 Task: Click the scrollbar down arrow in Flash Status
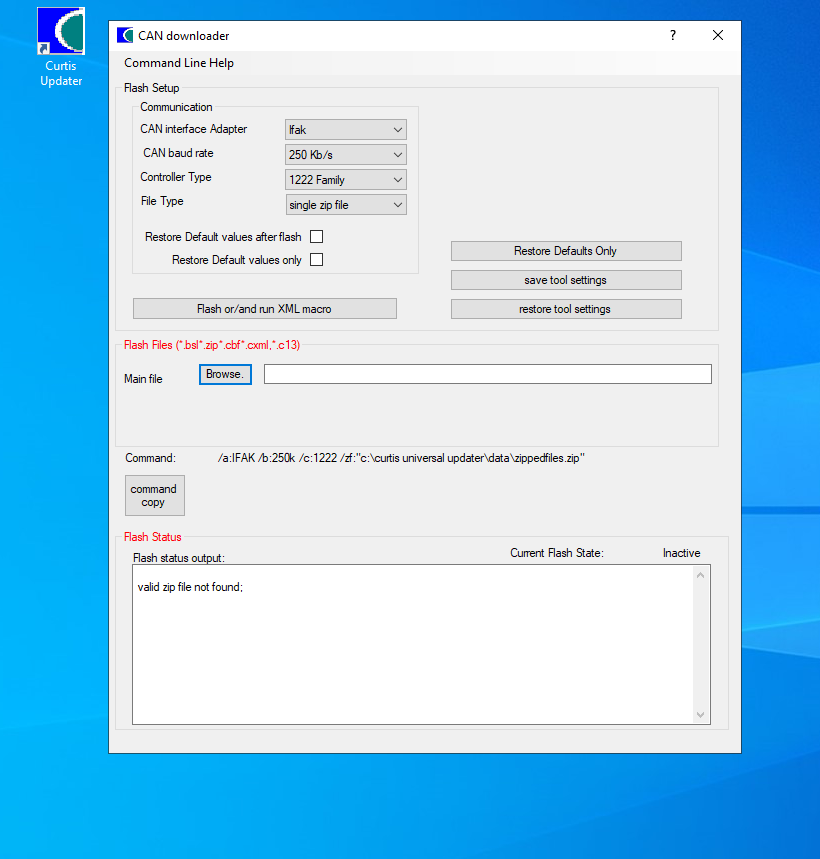click(x=701, y=716)
